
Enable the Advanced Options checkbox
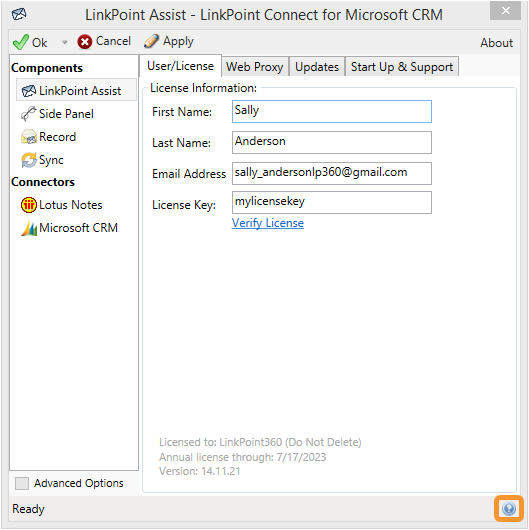coord(22,483)
